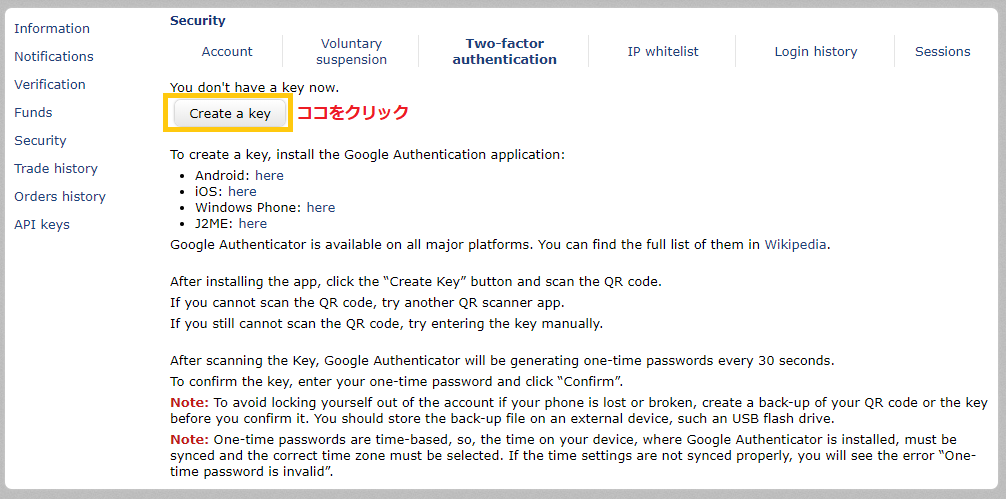Switch to Voluntary suspension tab
Viewport: 1006px width, 499px height.
pyautogui.click(x=352, y=51)
